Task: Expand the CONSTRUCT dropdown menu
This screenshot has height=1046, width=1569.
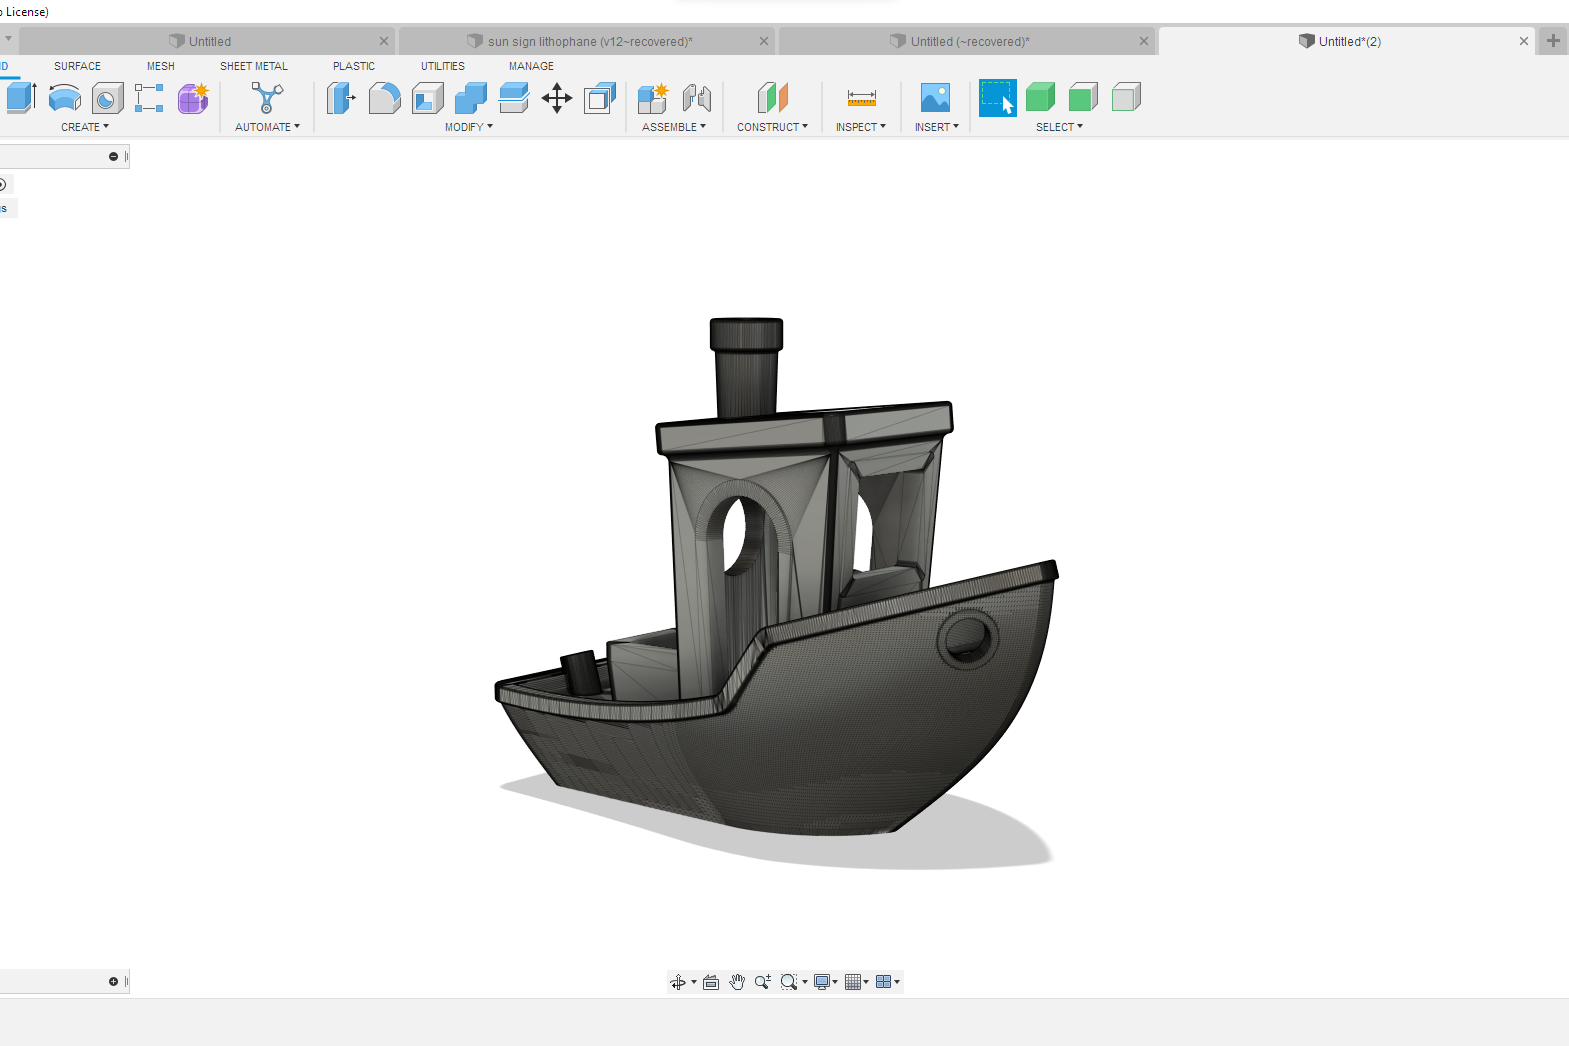Action: [x=772, y=127]
